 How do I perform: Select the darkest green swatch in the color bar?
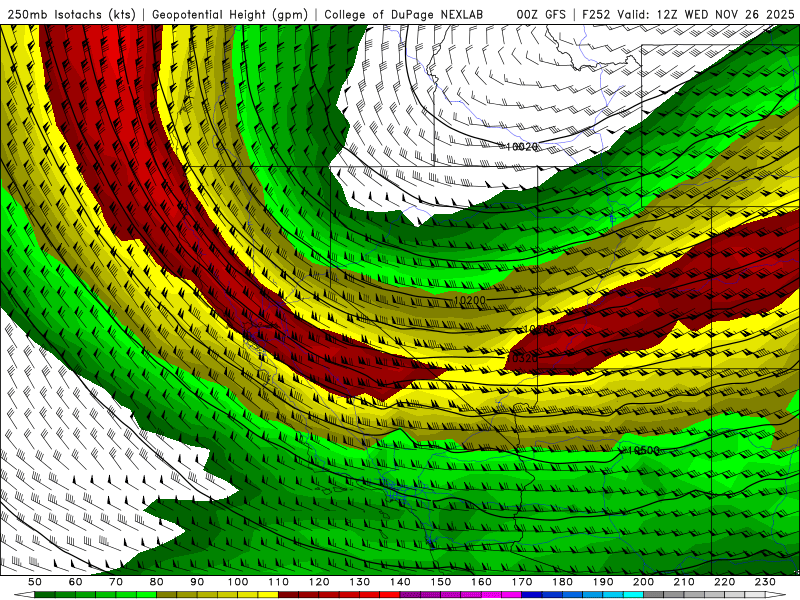45,595
